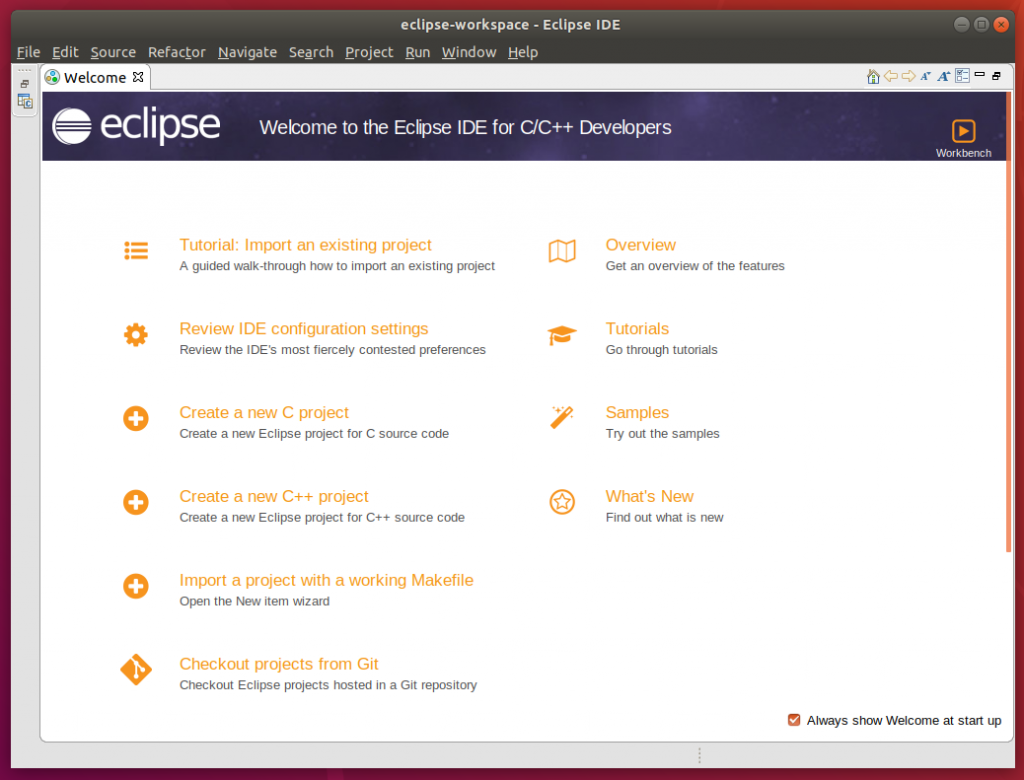The width and height of the screenshot is (1024, 780).
Task: Click text 'Get an overview of the features'
Action: (695, 266)
